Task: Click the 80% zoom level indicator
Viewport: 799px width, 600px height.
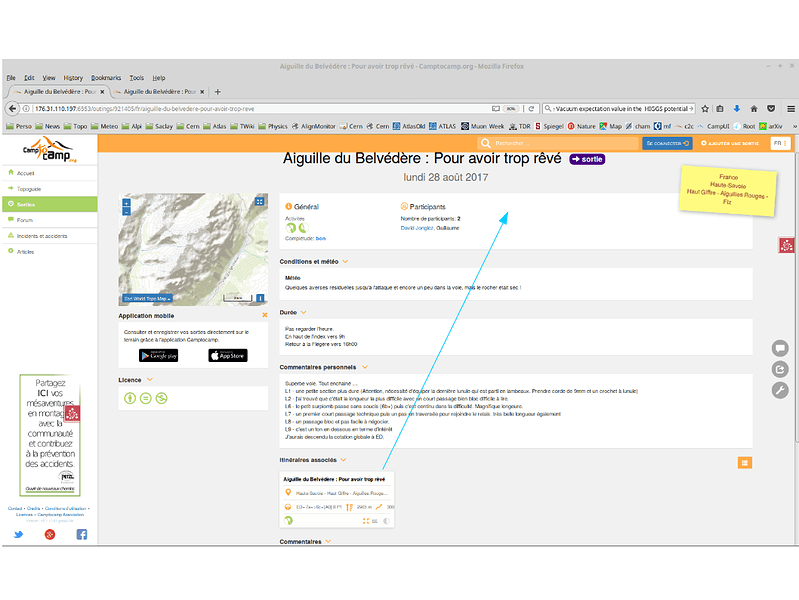Action: coord(511,109)
